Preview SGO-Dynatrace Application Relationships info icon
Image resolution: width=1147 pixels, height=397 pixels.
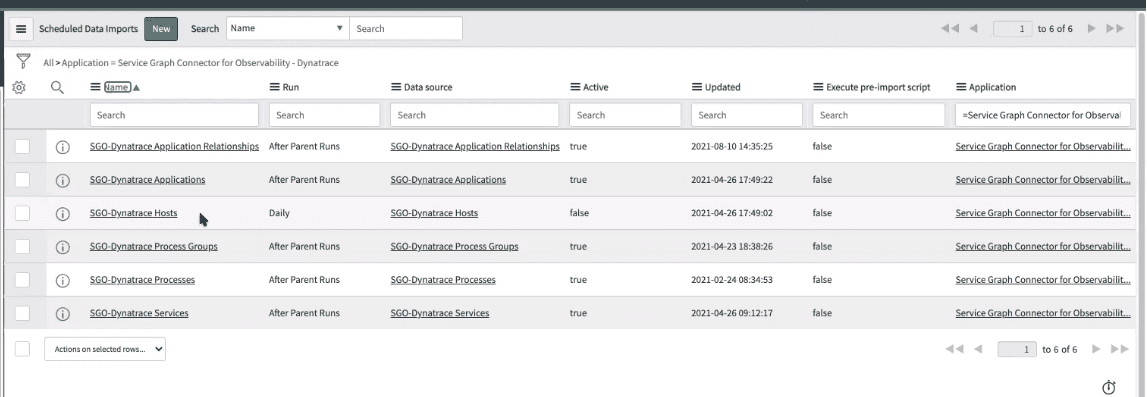click(63, 147)
